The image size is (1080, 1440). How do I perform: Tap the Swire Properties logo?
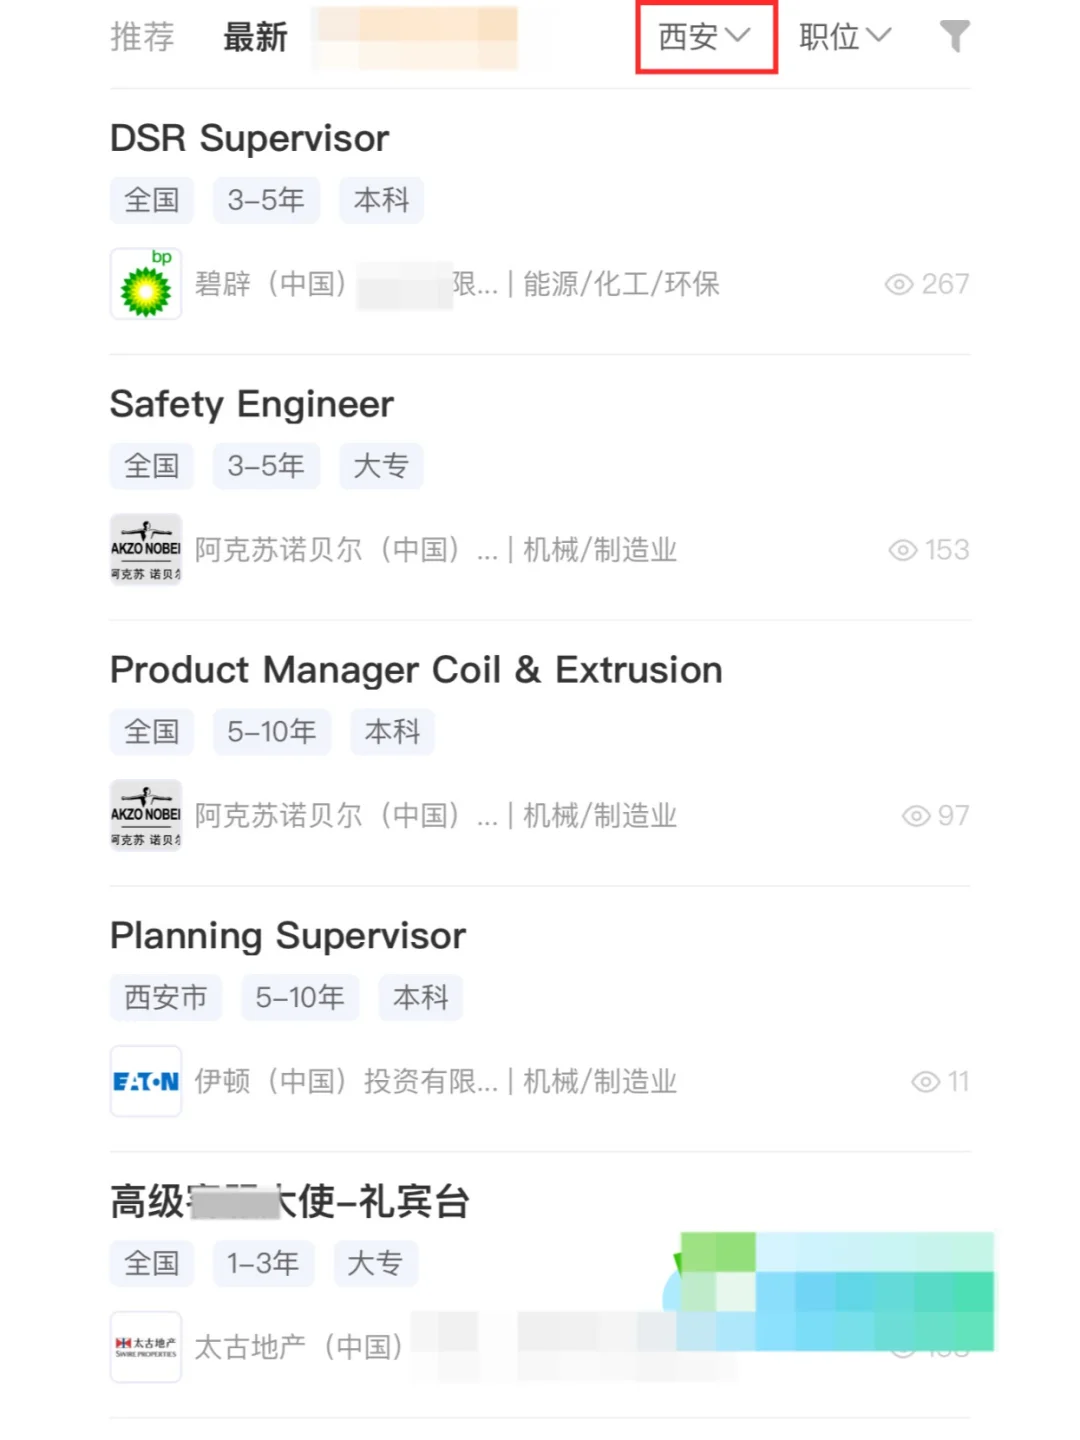pos(146,1347)
